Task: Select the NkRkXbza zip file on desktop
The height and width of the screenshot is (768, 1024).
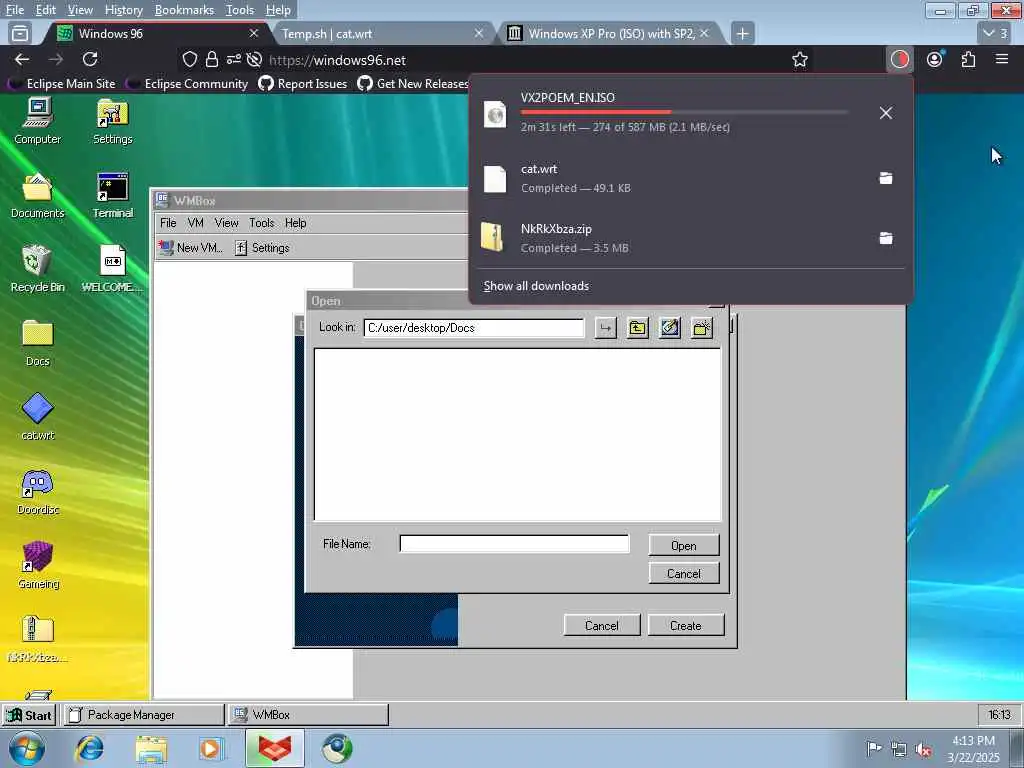Action: coord(37,639)
